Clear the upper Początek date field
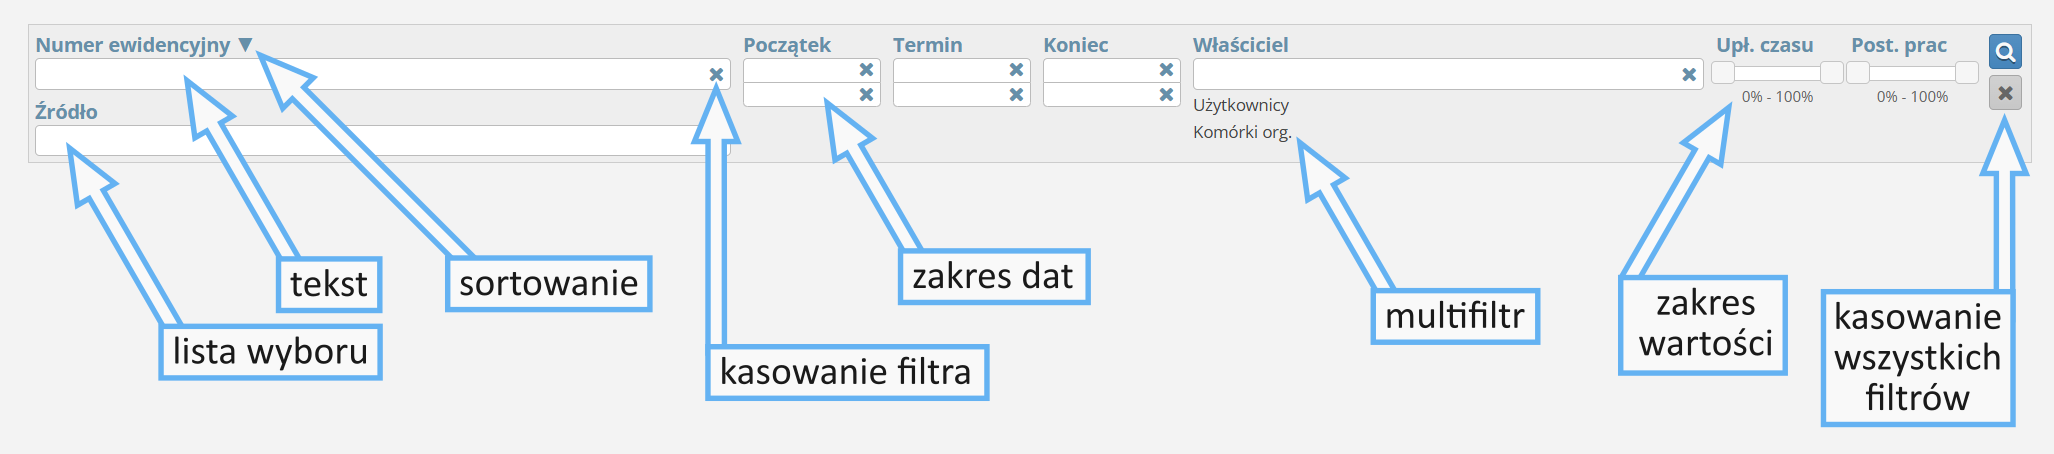This screenshot has height=454, width=2054. (866, 70)
